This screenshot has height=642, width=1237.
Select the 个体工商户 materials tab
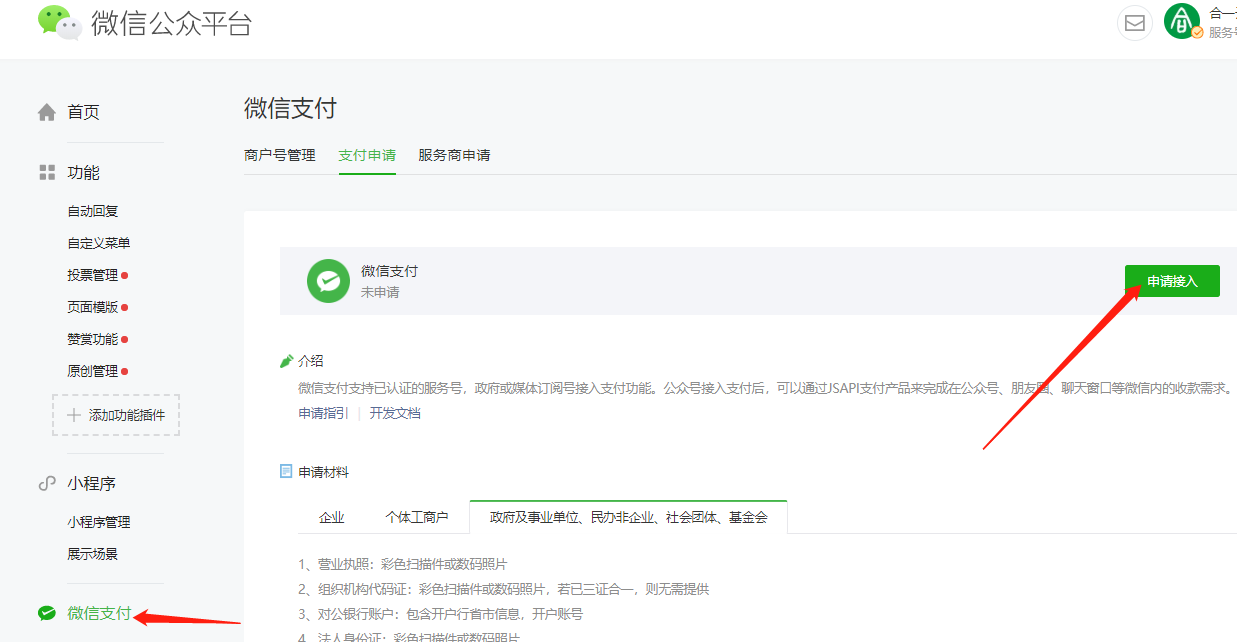(417, 517)
